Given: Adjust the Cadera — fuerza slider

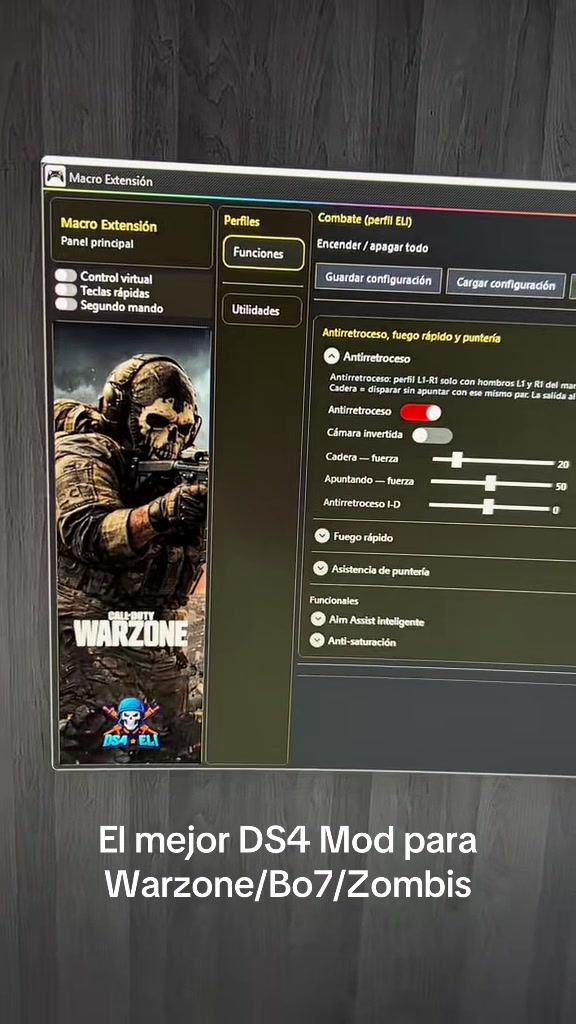Looking at the screenshot, I should point(493,461).
